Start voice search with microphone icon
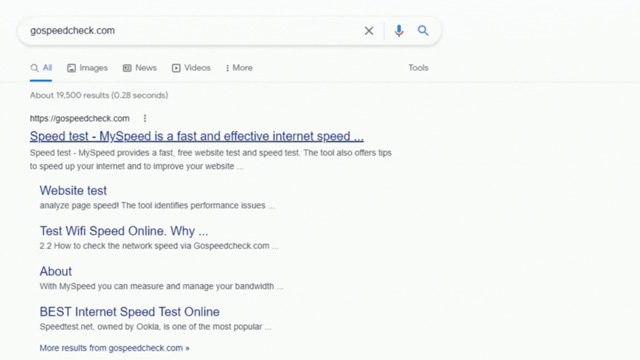This screenshot has width=640, height=360. click(399, 31)
